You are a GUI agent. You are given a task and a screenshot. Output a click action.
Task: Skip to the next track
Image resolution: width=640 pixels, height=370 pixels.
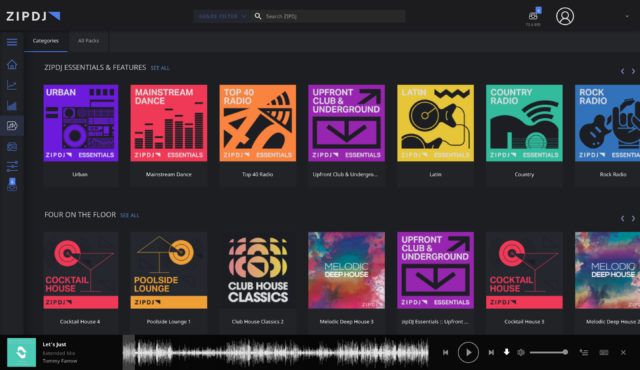[x=491, y=352]
